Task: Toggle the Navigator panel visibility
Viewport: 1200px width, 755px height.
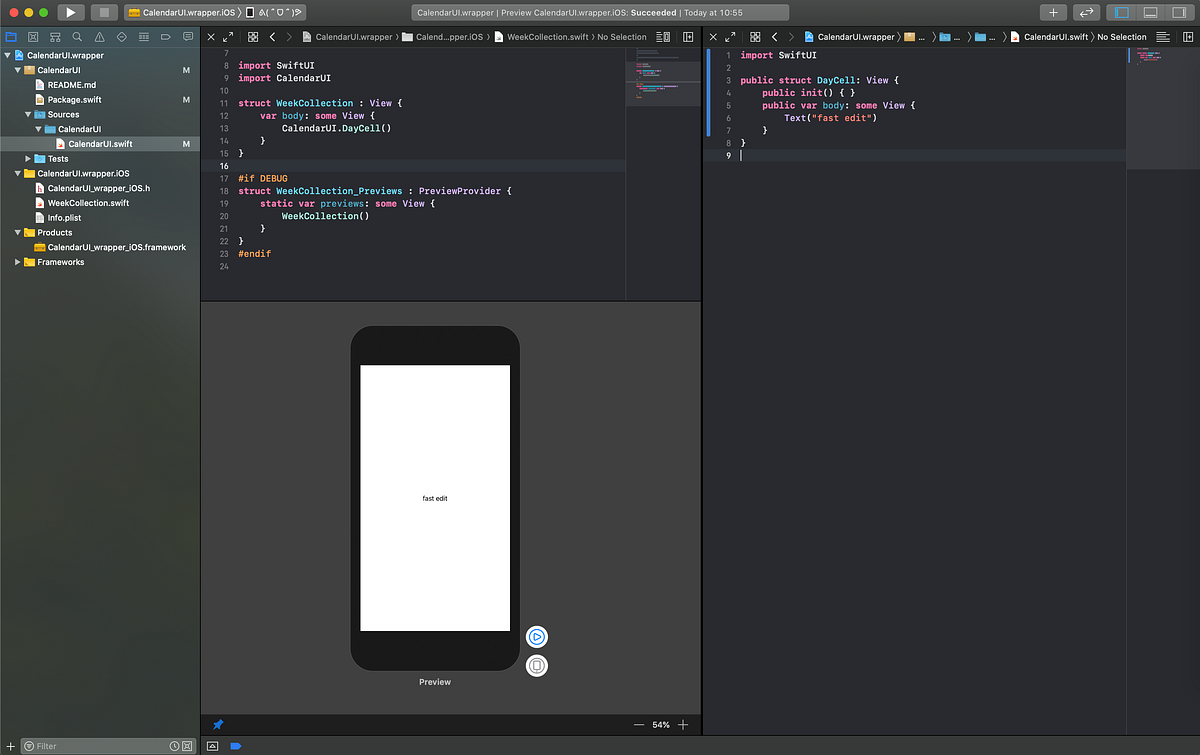Action: click(1122, 12)
